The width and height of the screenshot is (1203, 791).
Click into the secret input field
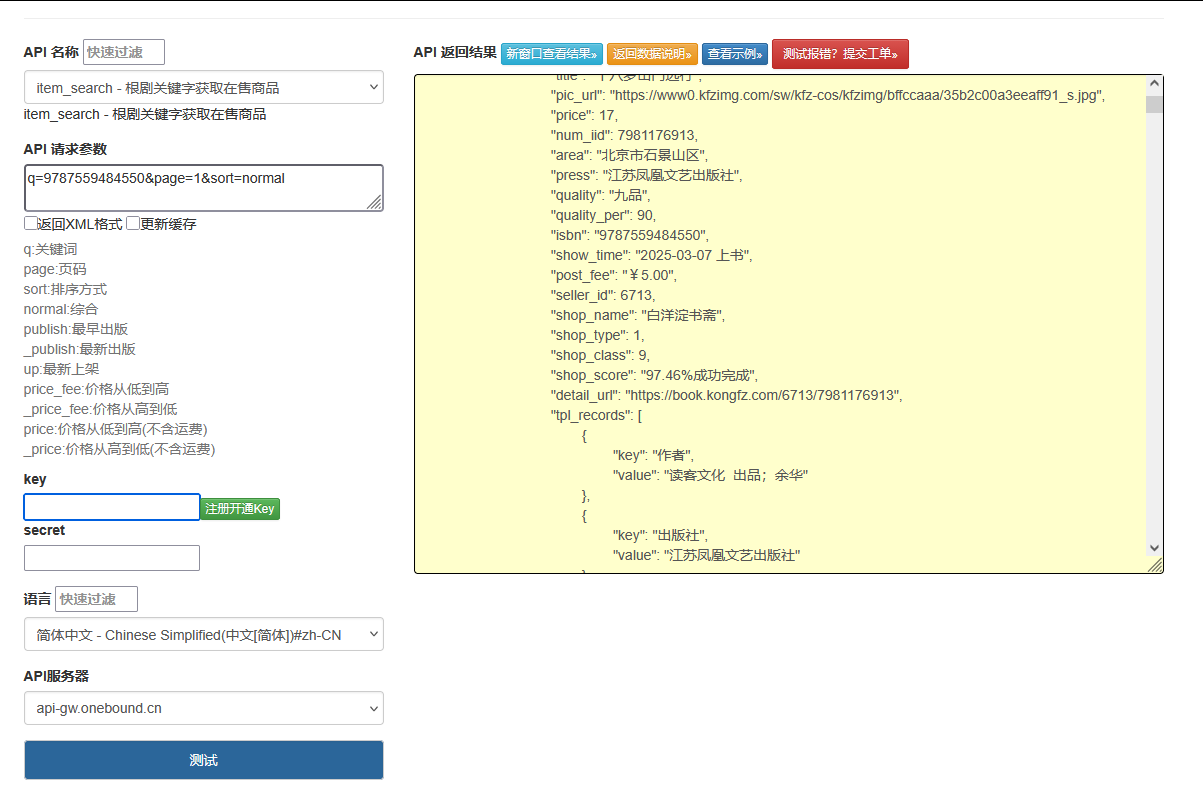click(112, 558)
